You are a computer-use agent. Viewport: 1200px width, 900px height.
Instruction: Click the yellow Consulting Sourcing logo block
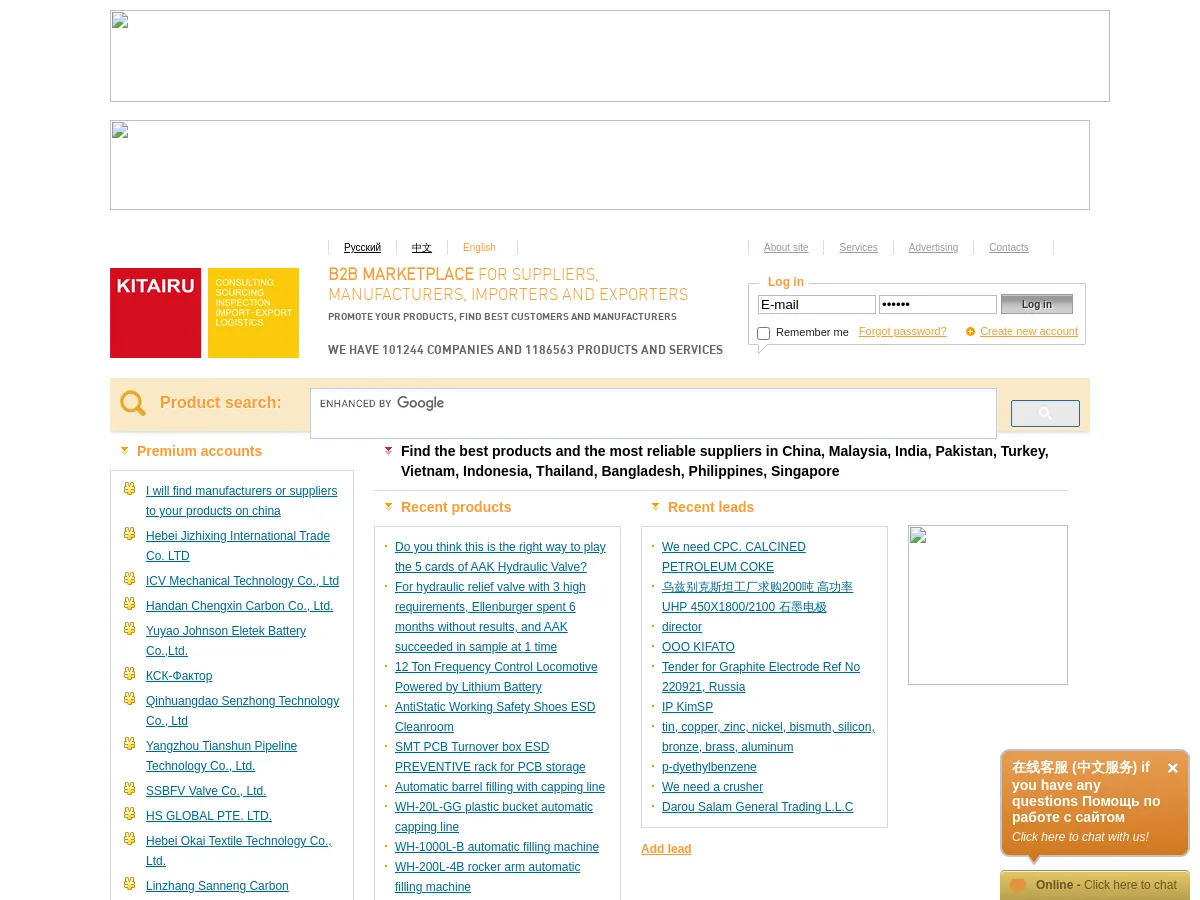pos(253,313)
